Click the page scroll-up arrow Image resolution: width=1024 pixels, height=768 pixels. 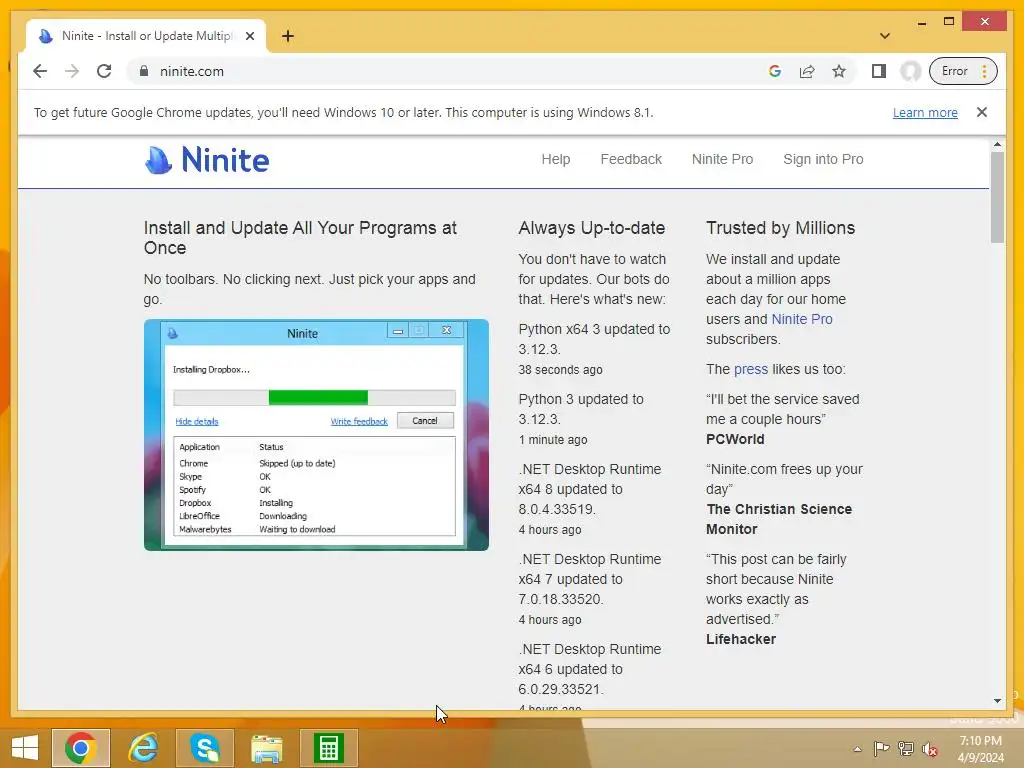tap(997, 144)
